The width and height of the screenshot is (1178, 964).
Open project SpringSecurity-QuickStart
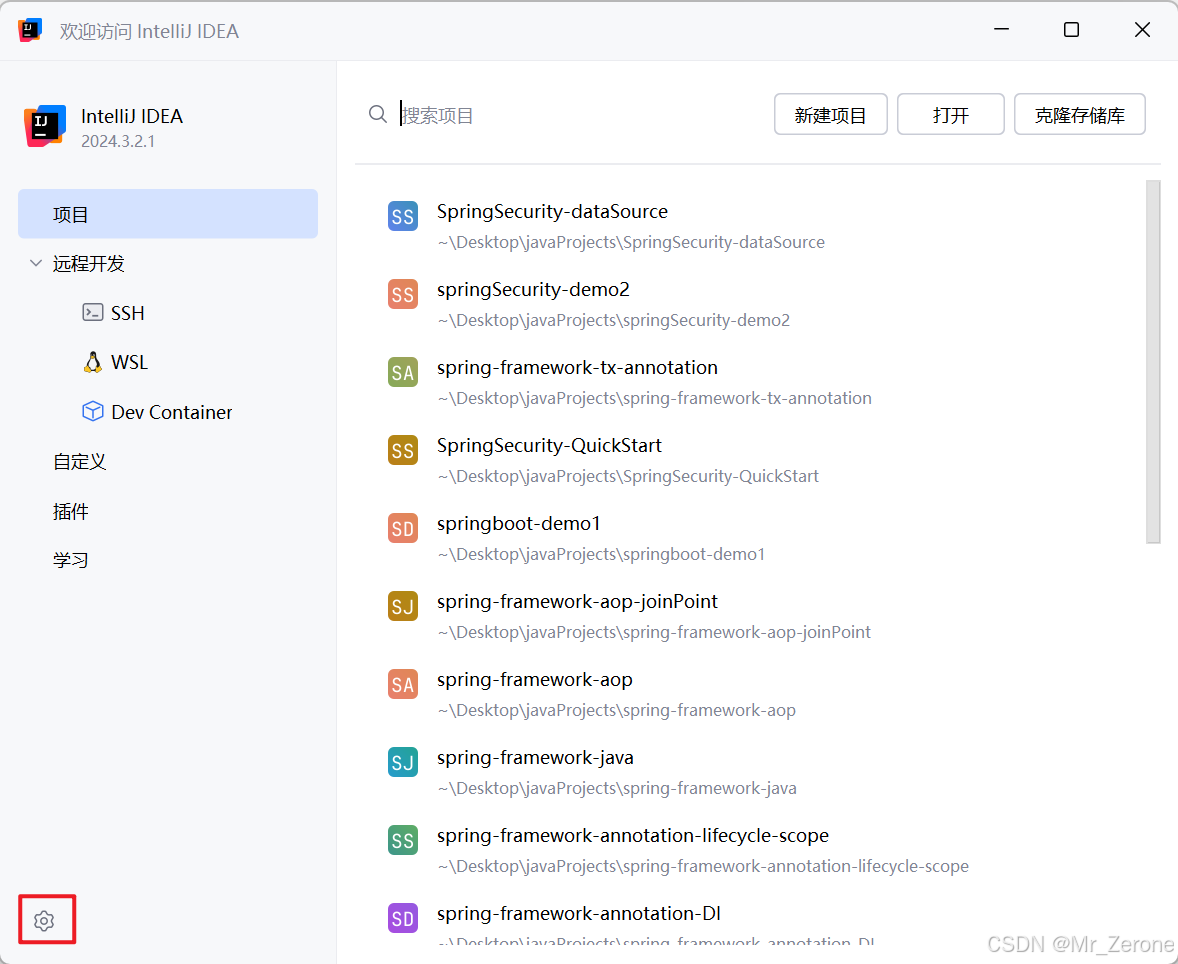pyautogui.click(x=549, y=446)
